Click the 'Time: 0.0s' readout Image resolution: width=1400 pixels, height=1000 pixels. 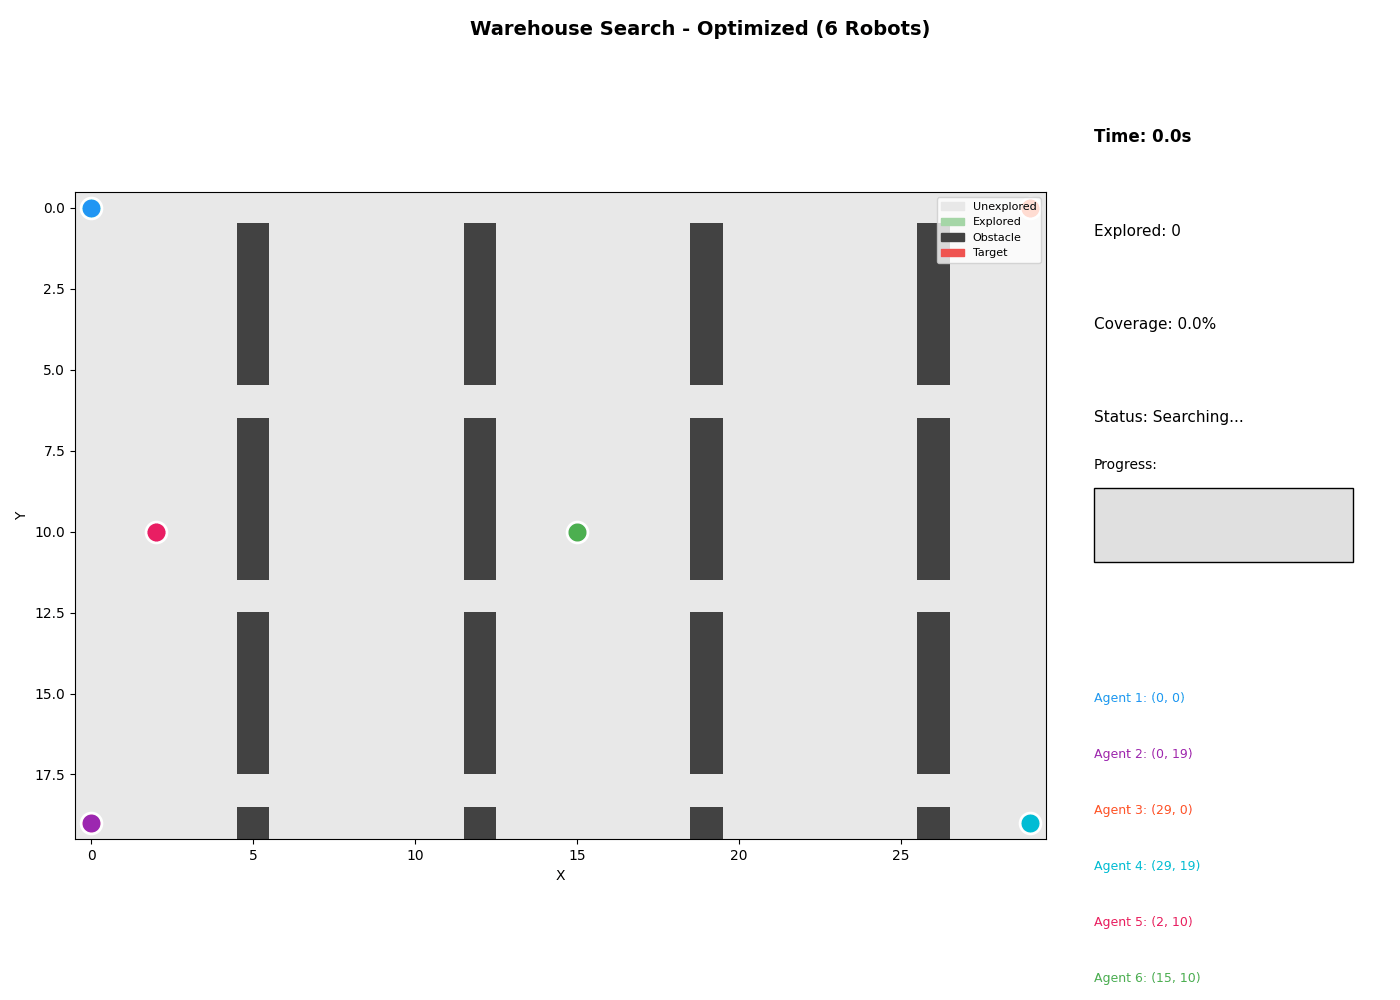[x=1142, y=137]
